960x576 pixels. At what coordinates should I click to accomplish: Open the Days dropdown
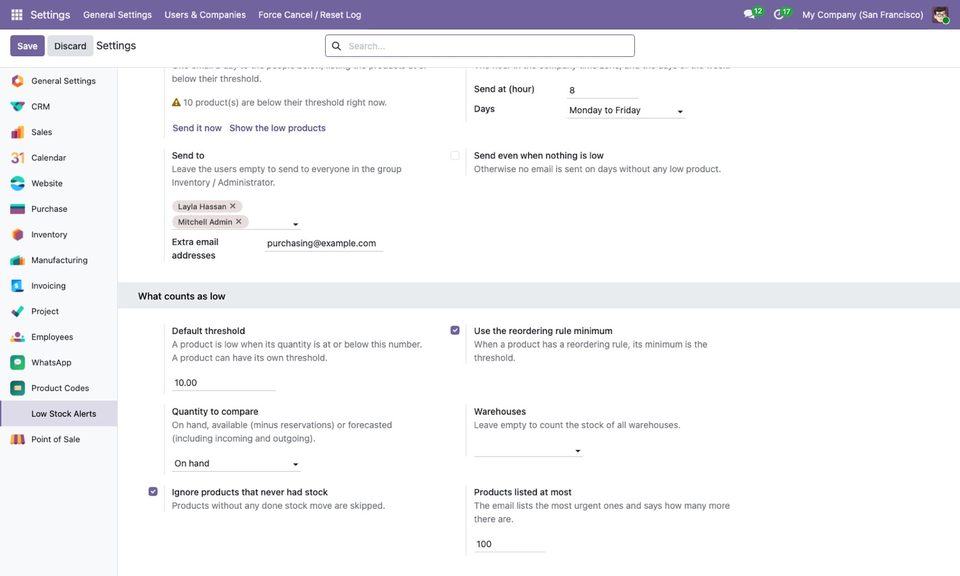(626, 110)
